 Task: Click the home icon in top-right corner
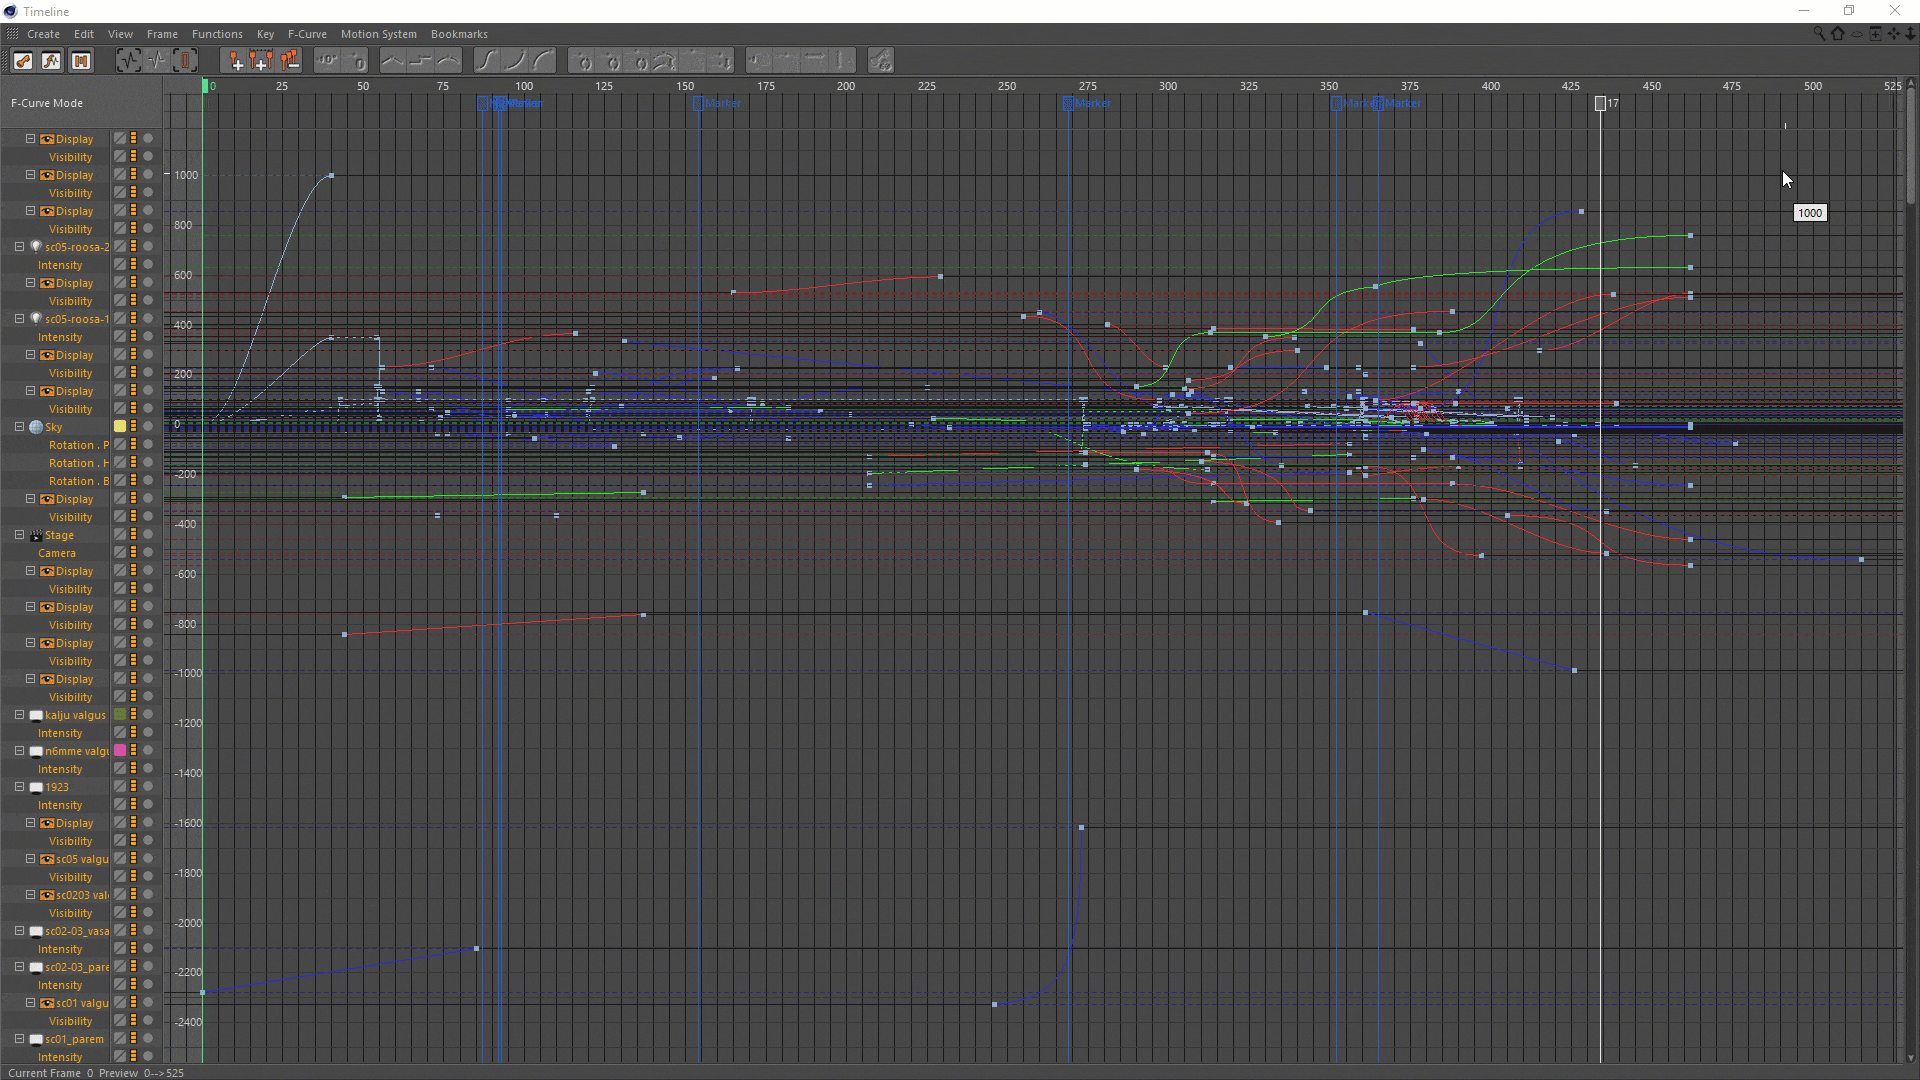click(x=1838, y=34)
